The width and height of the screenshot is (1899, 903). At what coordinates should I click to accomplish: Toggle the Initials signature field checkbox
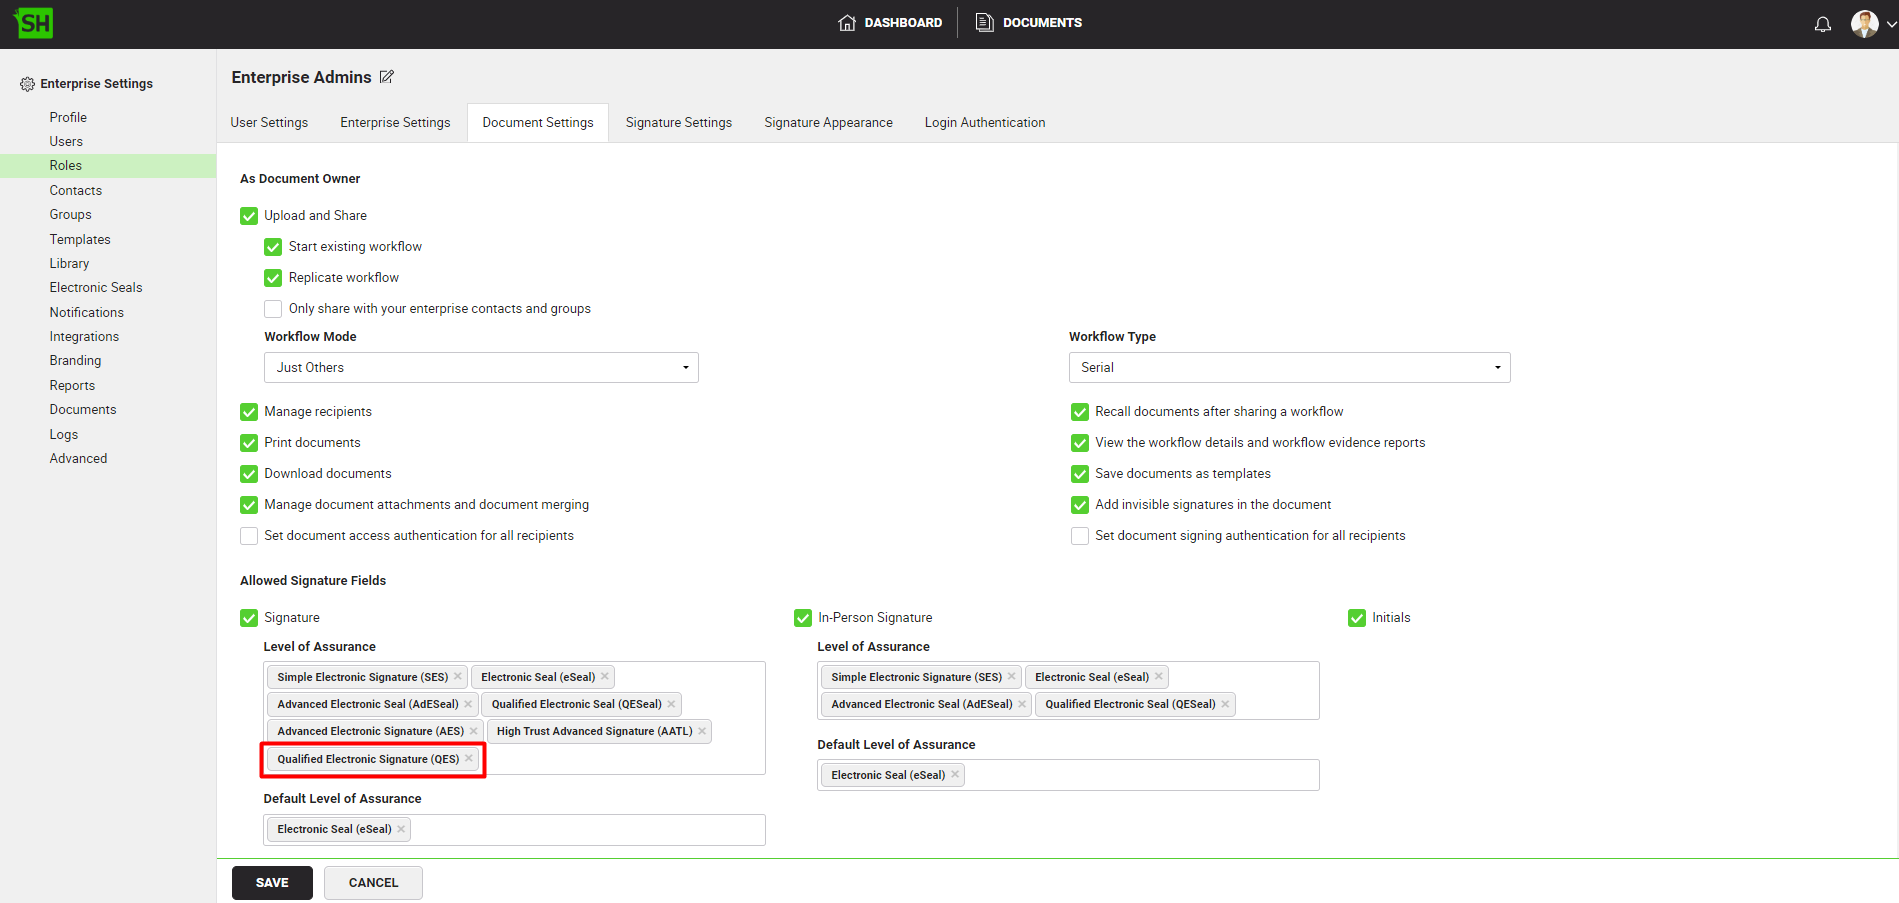1356,618
